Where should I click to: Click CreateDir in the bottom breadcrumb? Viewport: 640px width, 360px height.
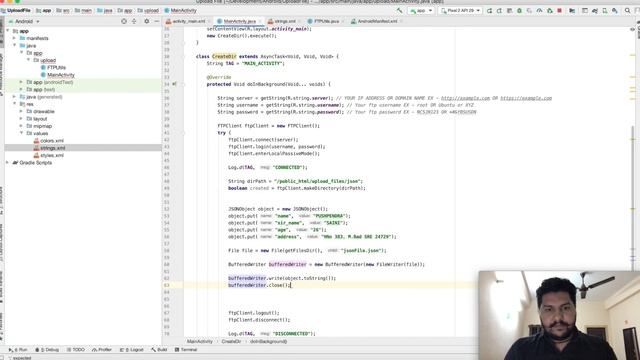(231, 342)
